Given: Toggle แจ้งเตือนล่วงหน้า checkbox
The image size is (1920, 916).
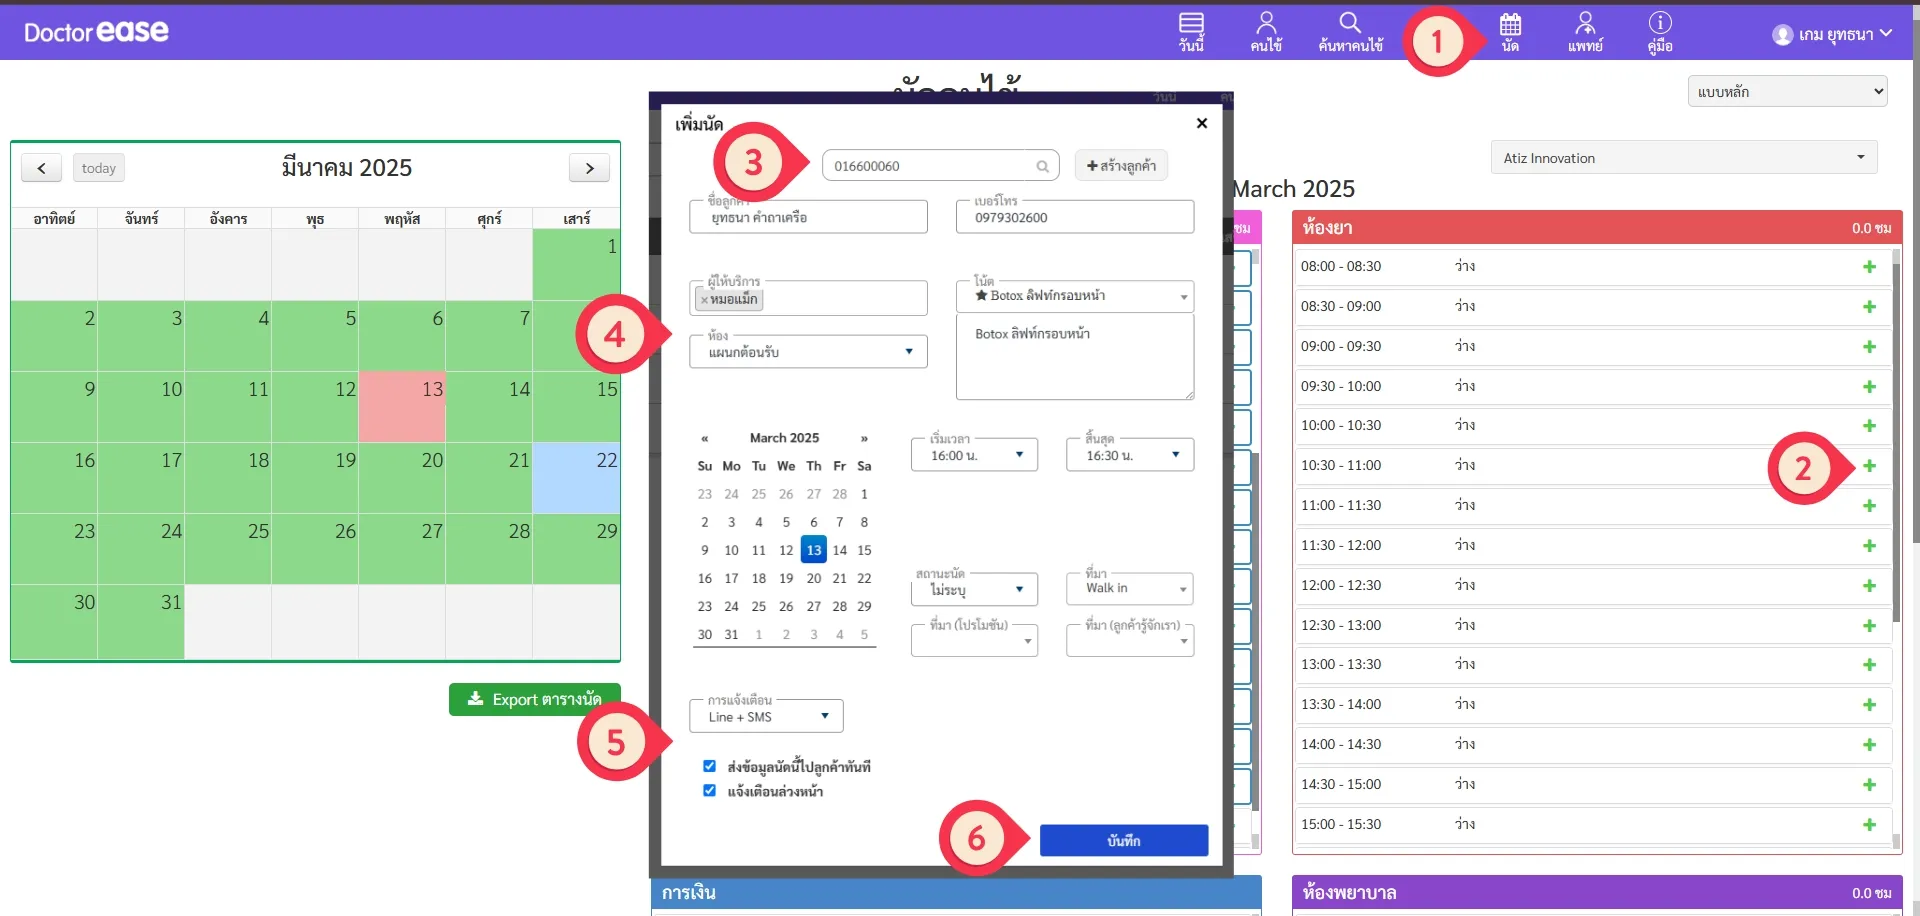Looking at the screenshot, I should 709,790.
